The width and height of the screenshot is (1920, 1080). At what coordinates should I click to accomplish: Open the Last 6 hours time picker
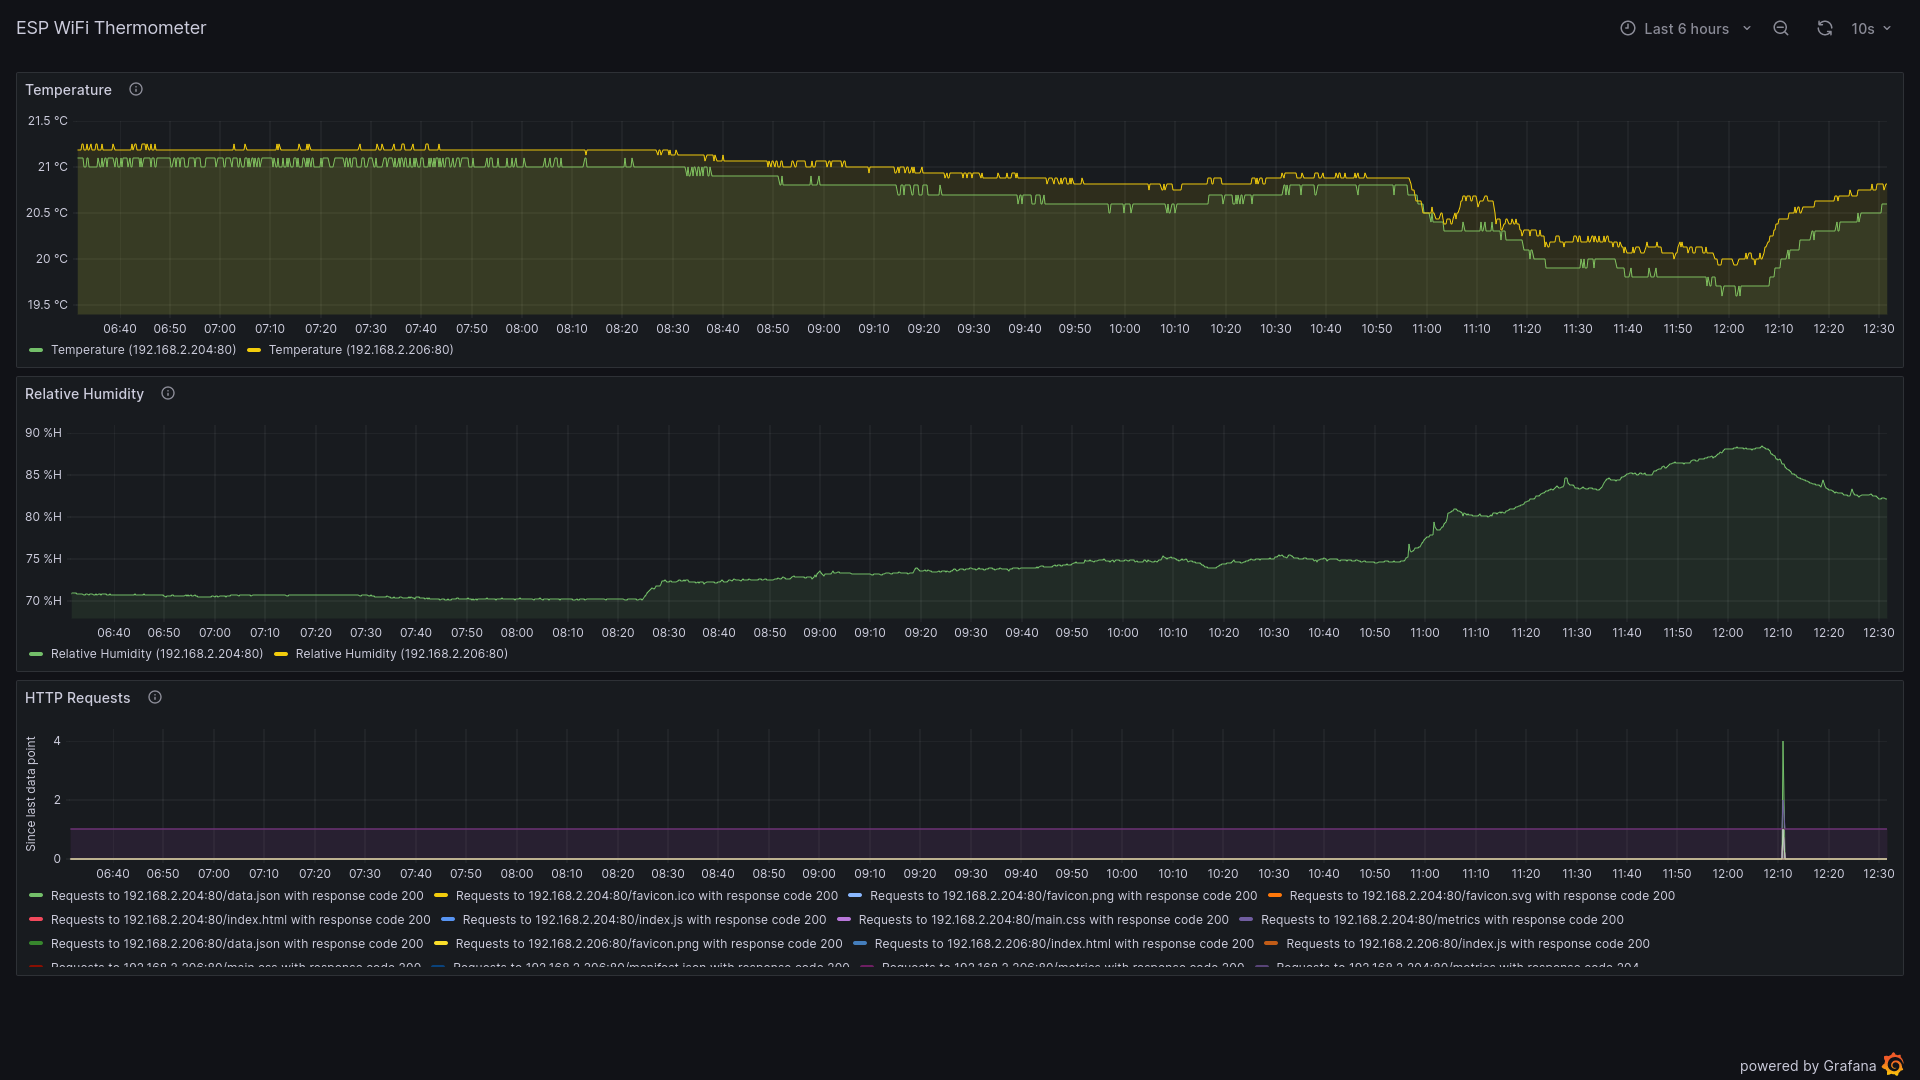pyautogui.click(x=1686, y=28)
